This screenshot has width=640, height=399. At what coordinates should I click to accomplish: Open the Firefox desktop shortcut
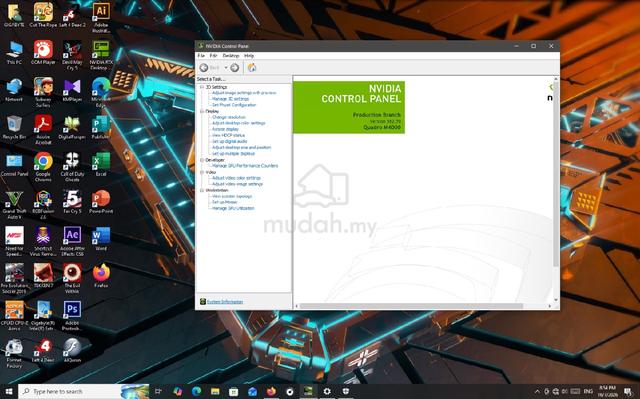pyautogui.click(x=101, y=276)
